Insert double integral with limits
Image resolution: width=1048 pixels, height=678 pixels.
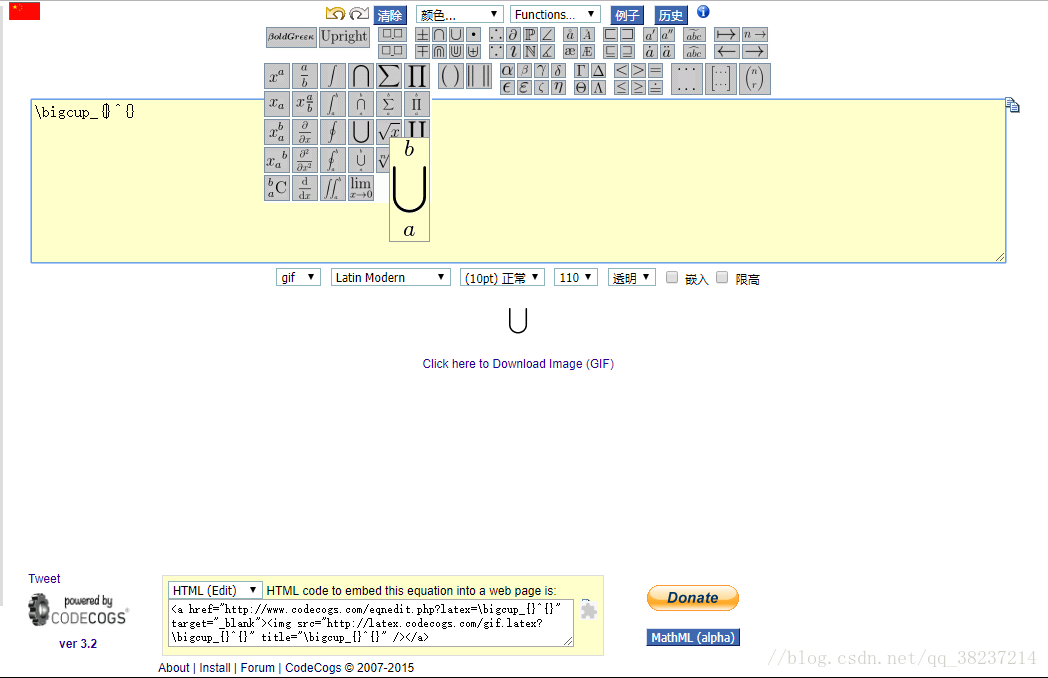tap(333, 188)
